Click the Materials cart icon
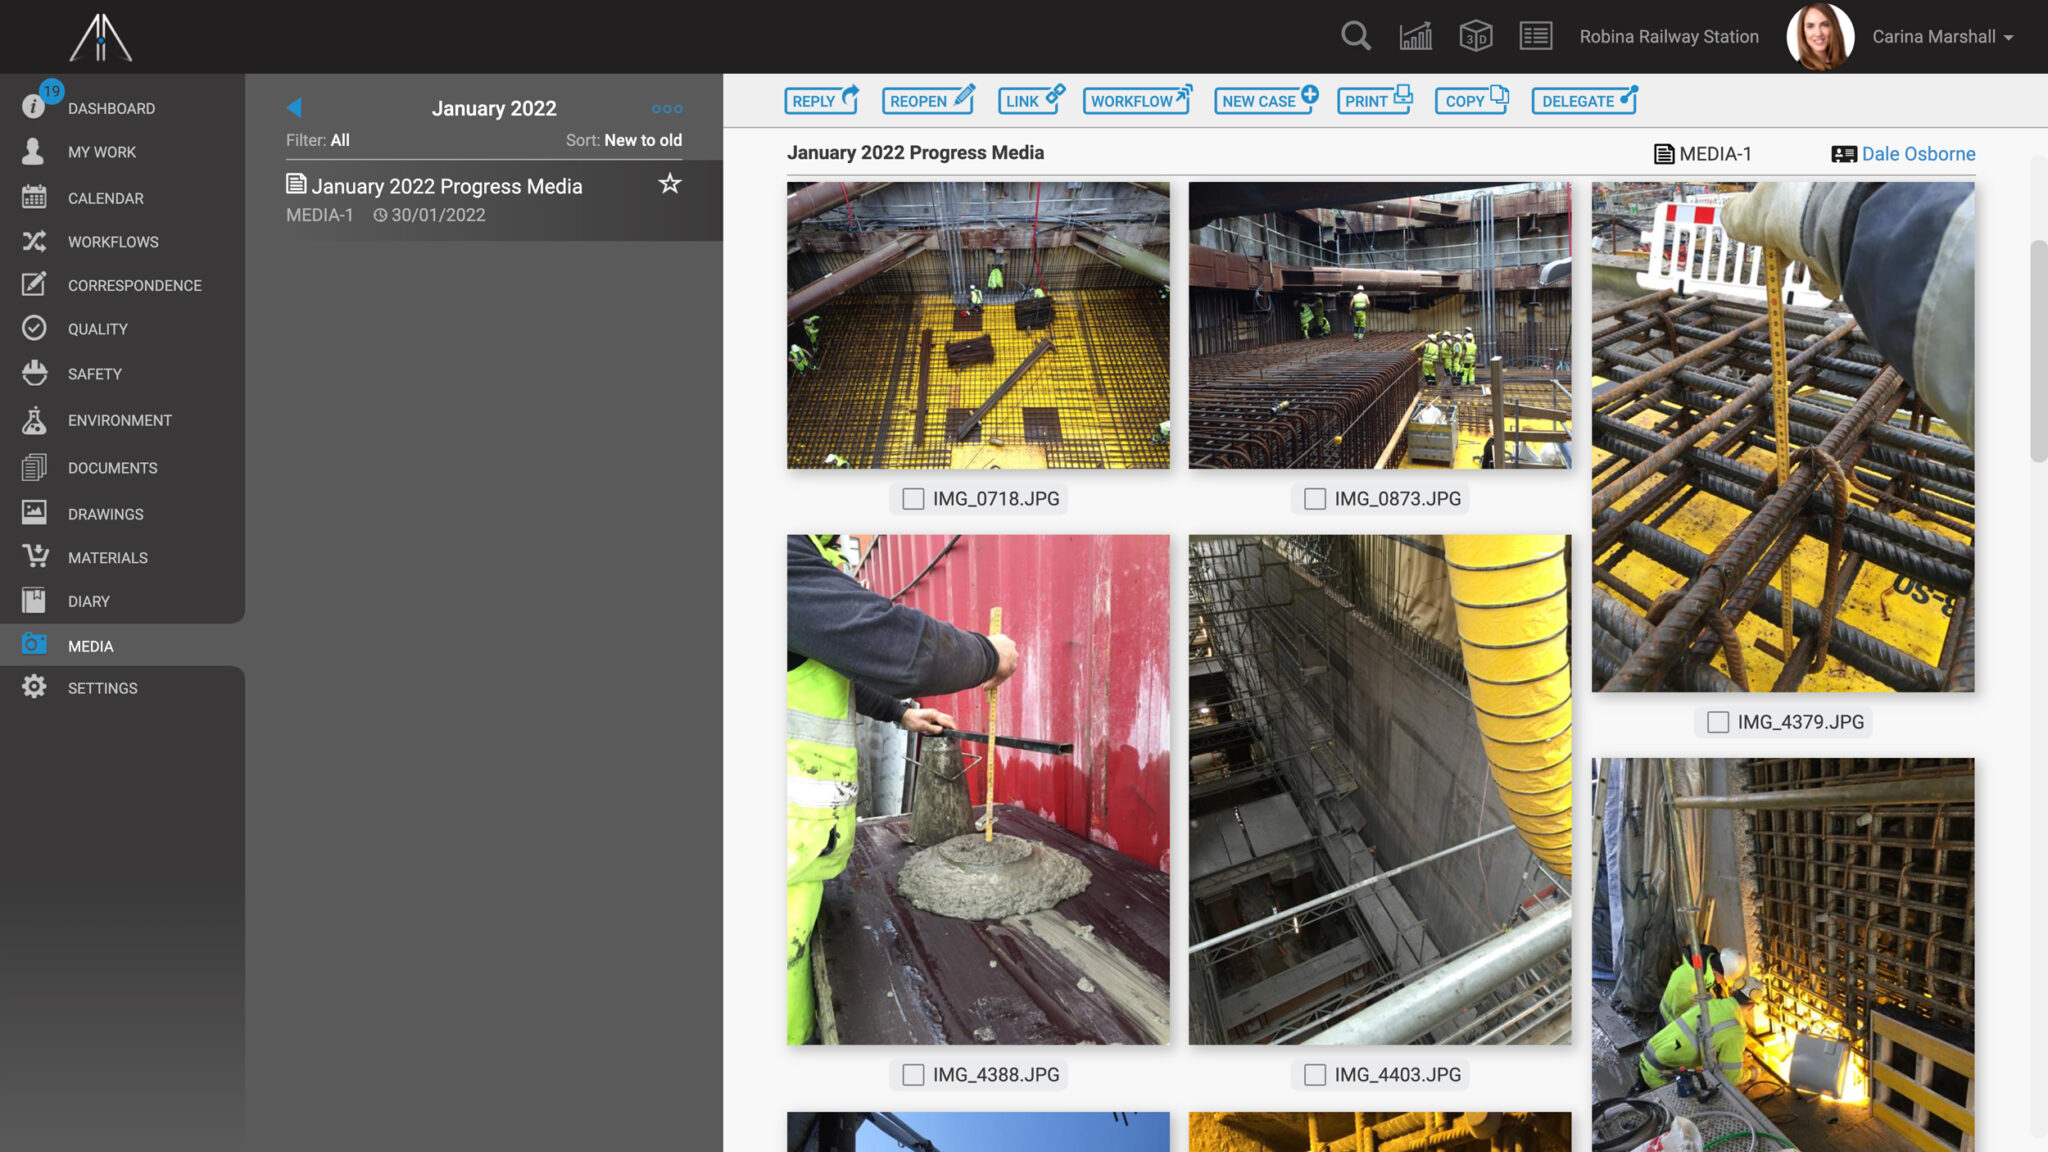Screen dimensions: 2048x1152 (35, 556)
